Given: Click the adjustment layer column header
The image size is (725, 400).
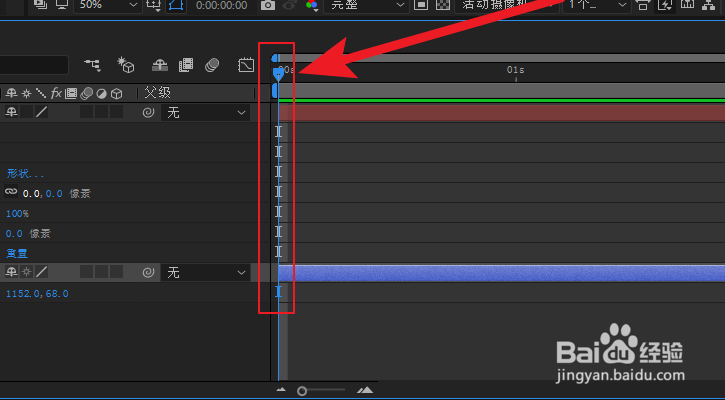Looking at the screenshot, I should (x=101, y=94).
